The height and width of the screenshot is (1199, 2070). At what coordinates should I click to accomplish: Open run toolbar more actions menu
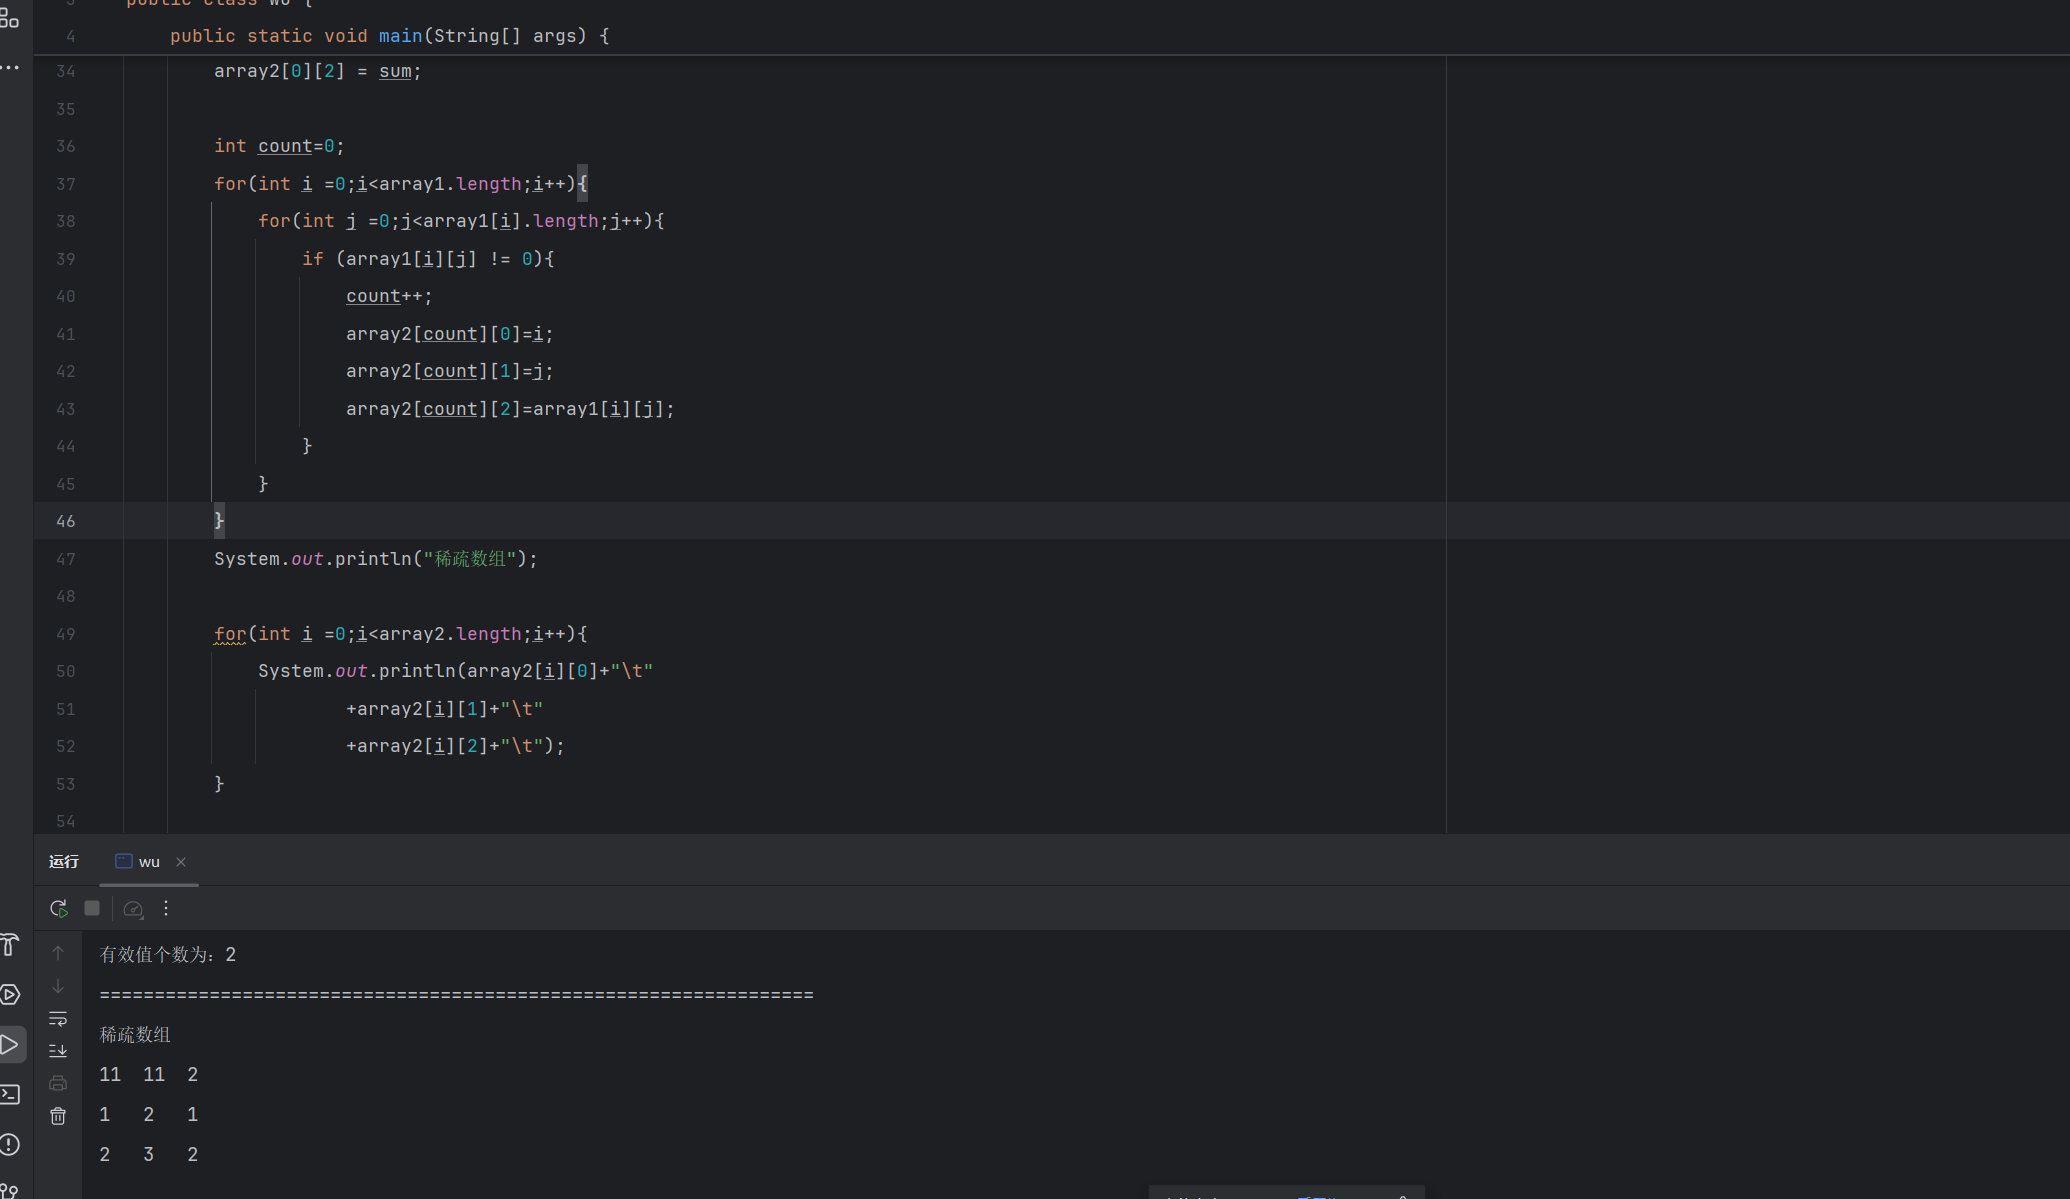point(166,908)
